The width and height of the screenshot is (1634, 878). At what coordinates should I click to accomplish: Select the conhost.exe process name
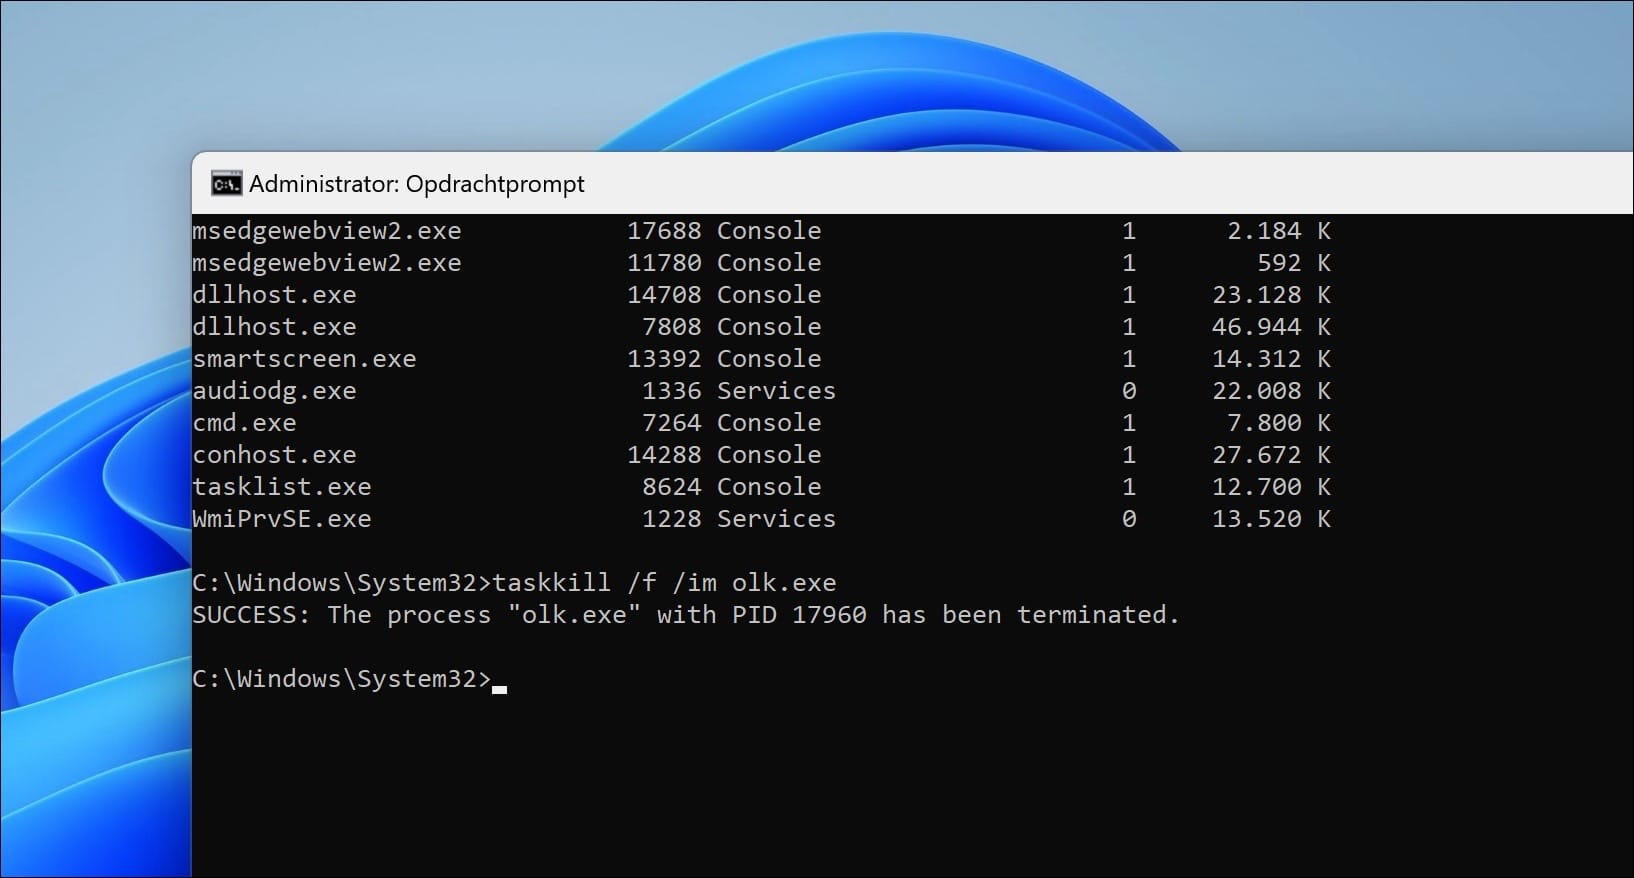[274, 455]
